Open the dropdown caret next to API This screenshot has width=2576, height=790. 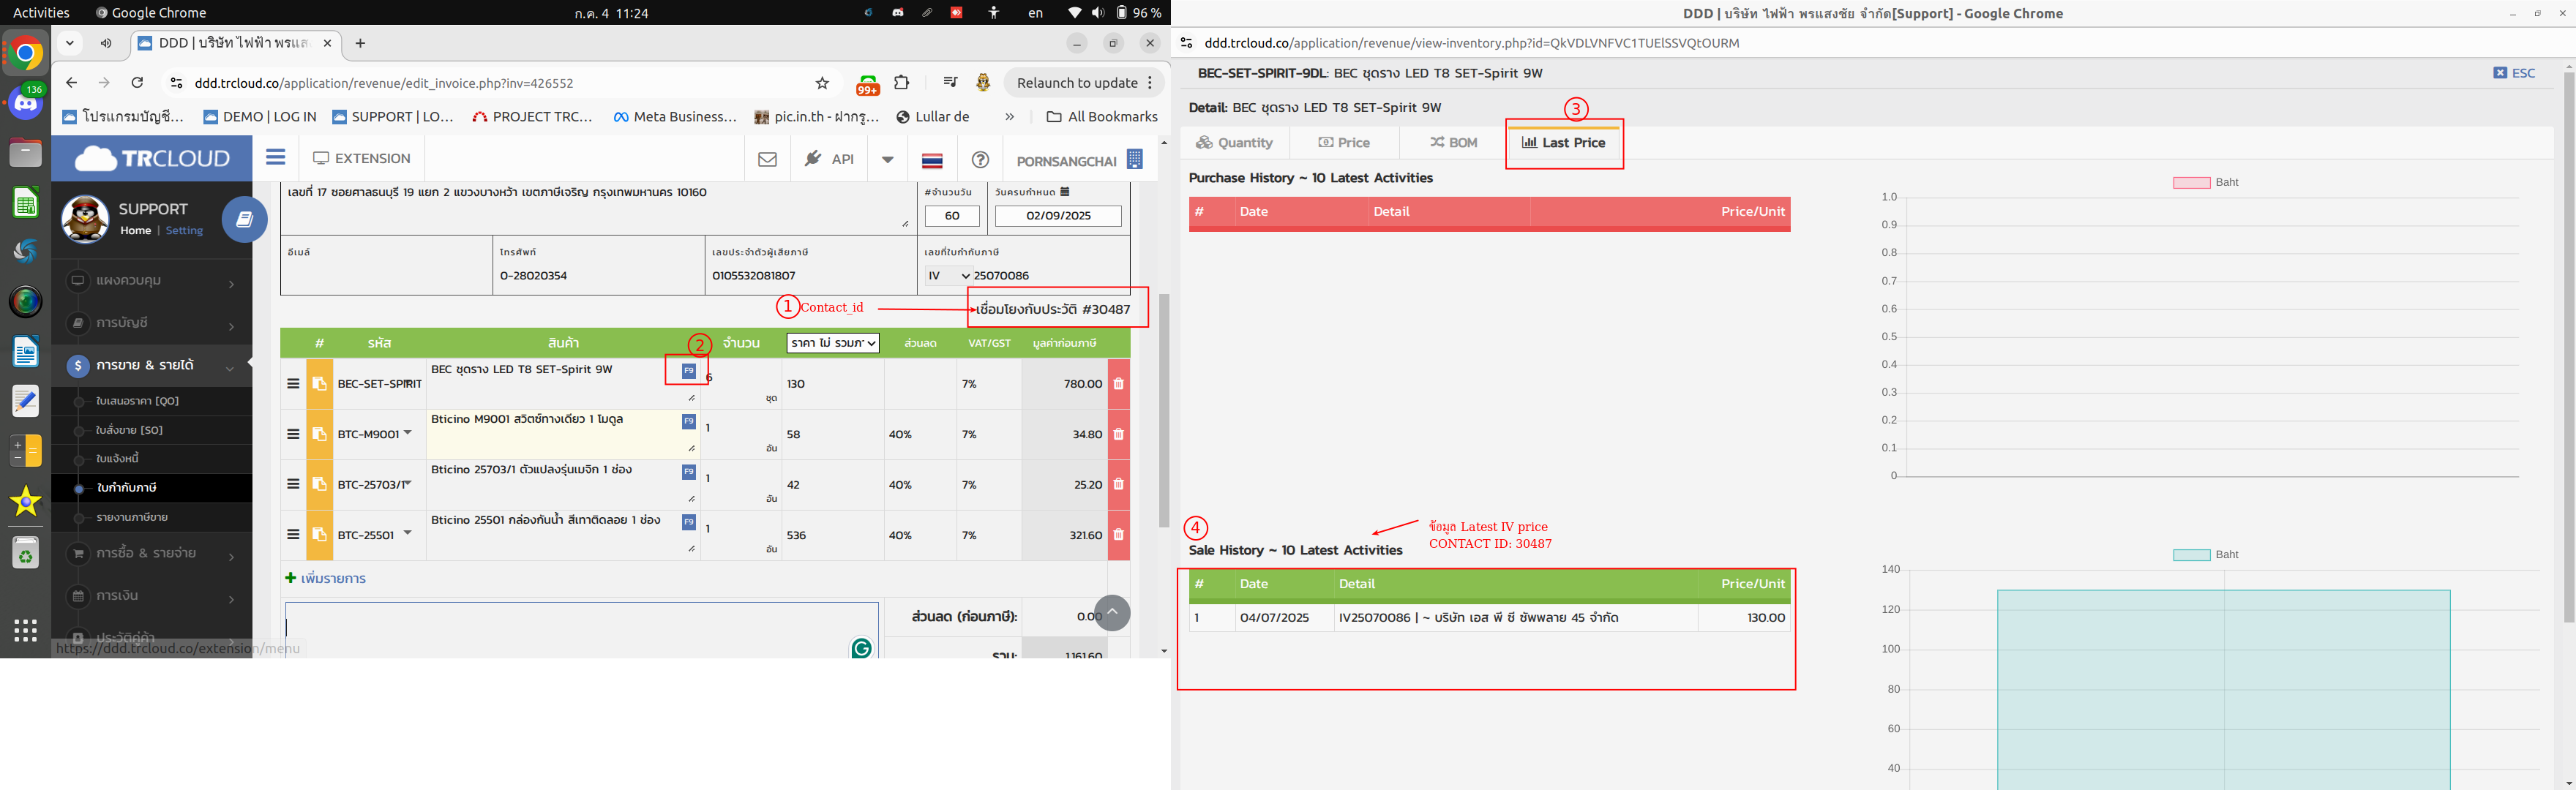click(x=887, y=159)
